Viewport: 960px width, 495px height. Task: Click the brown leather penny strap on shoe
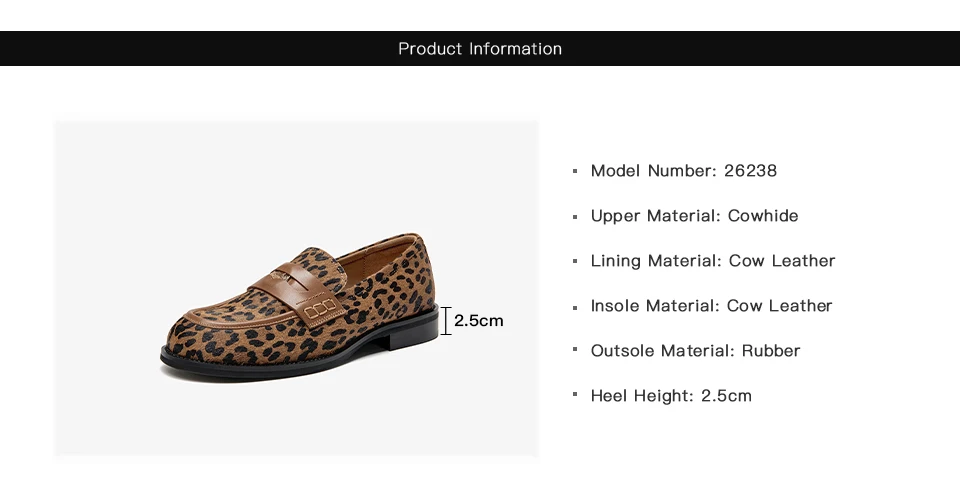point(298,293)
